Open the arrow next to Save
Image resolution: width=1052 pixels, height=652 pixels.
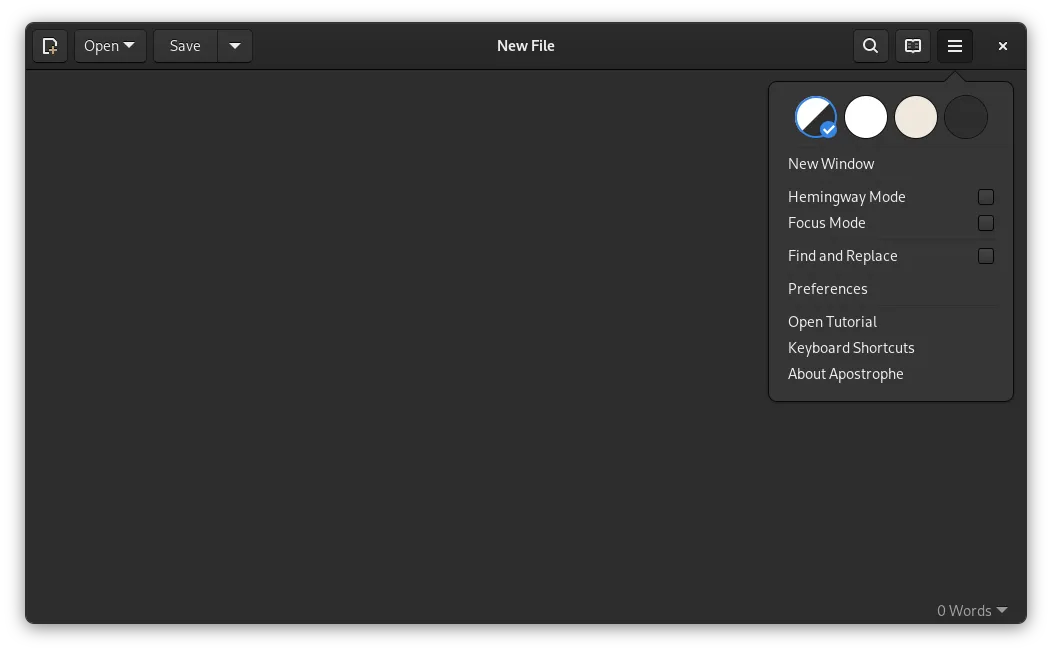(235, 46)
